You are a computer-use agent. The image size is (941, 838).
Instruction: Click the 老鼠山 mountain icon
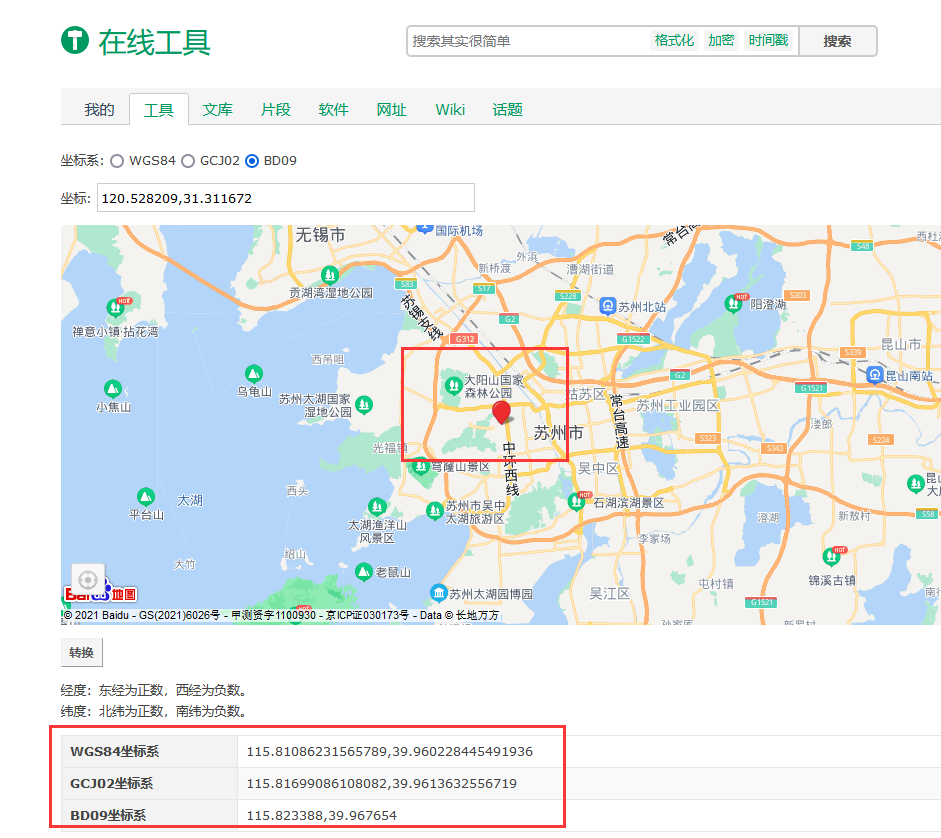point(364,571)
